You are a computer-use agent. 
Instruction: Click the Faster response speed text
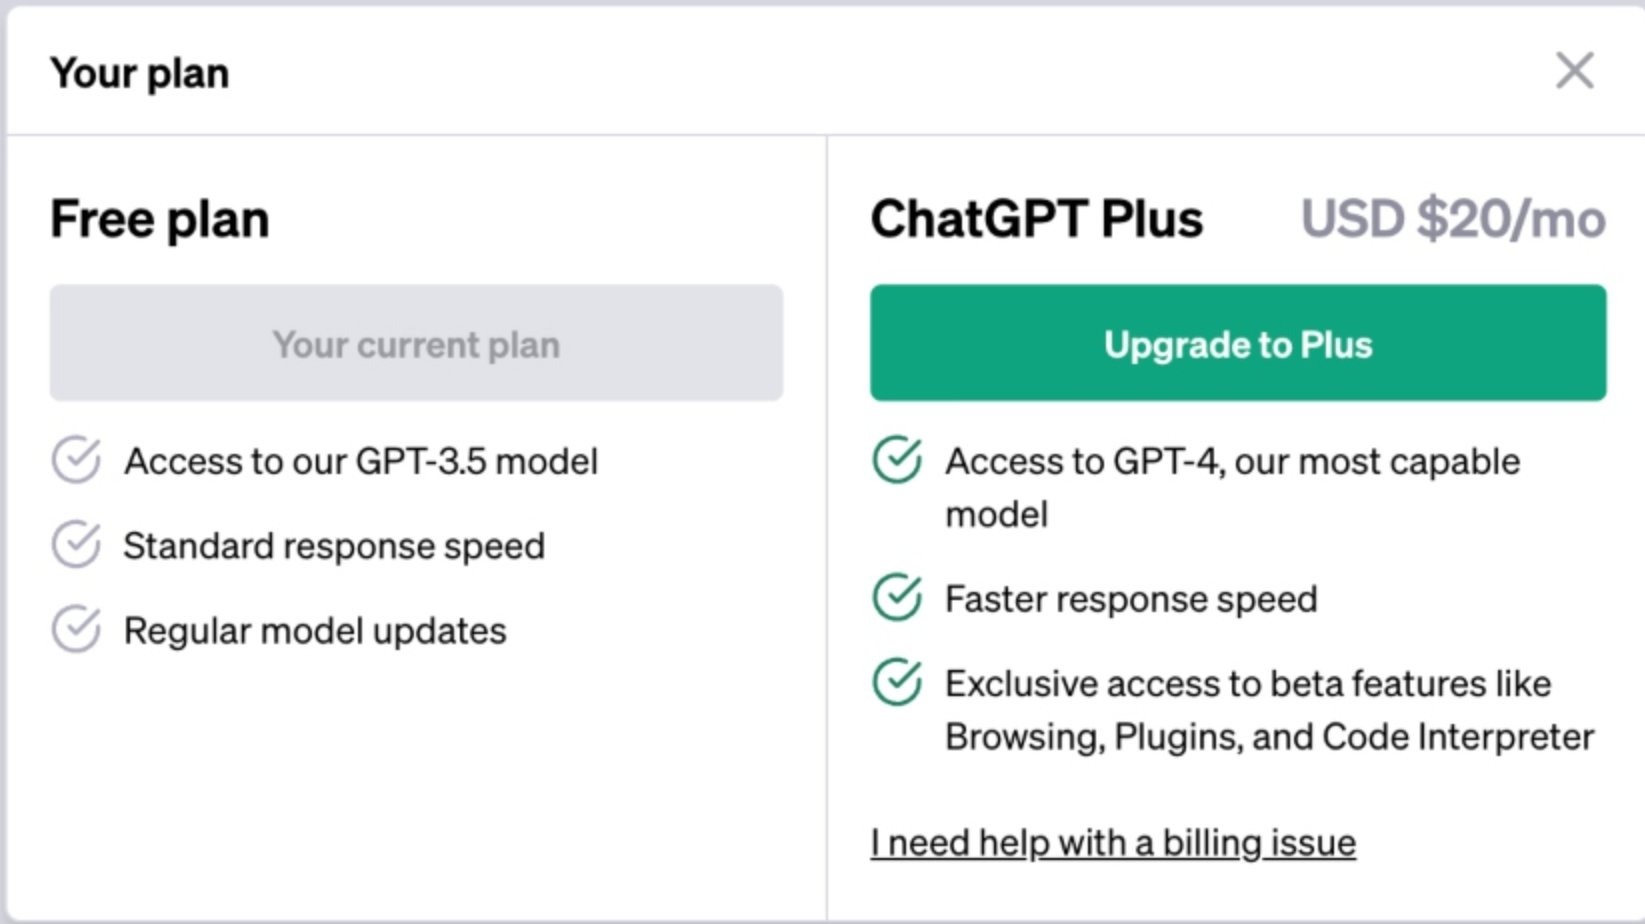point(1131,599)
